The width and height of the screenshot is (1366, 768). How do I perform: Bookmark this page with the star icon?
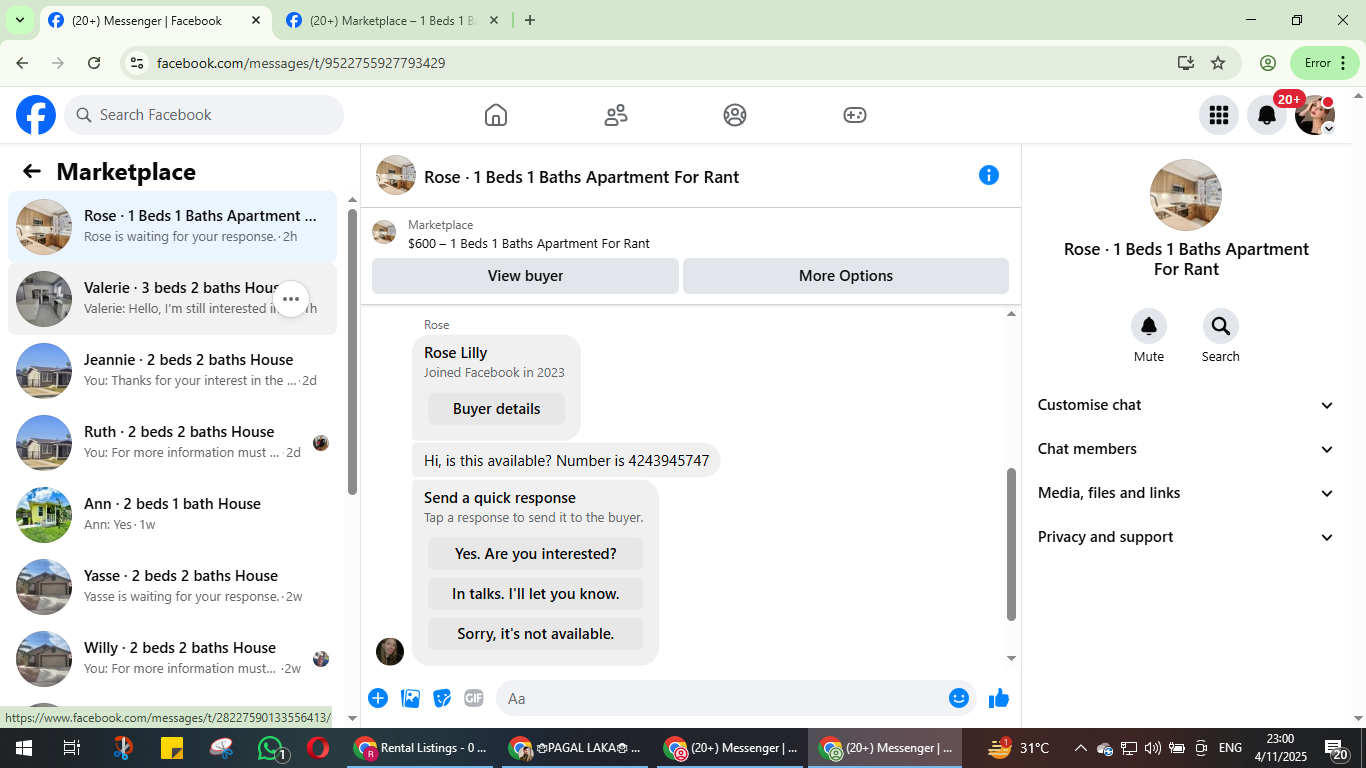click(x=1218, y=63)
